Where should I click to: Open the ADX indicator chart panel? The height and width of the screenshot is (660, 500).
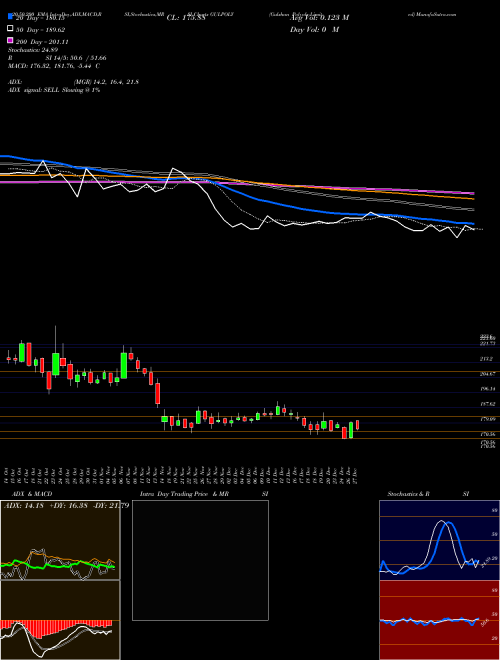(x=60, y=540)
